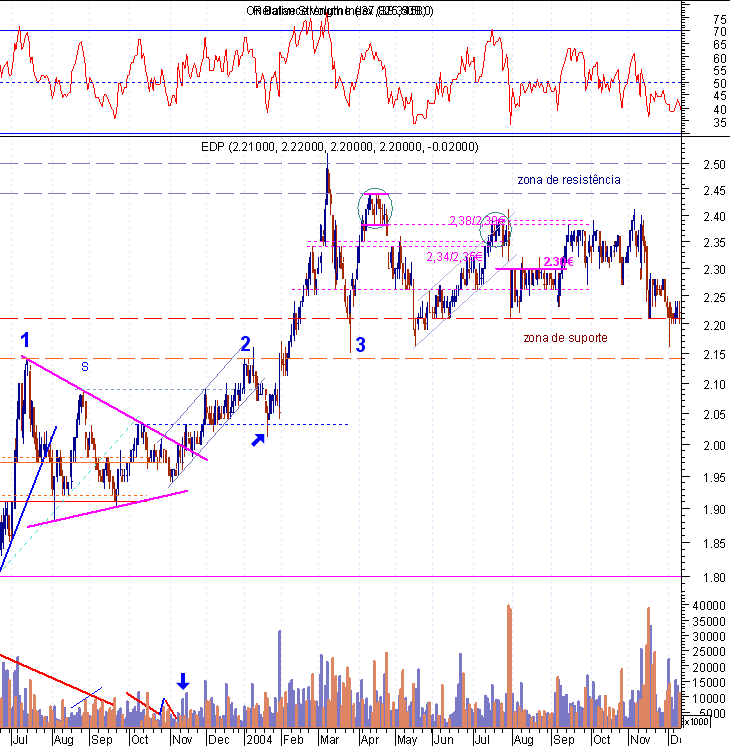730x746 pixels.
Task: Click the blue wave label '2'
Action: tap(246, 344)
